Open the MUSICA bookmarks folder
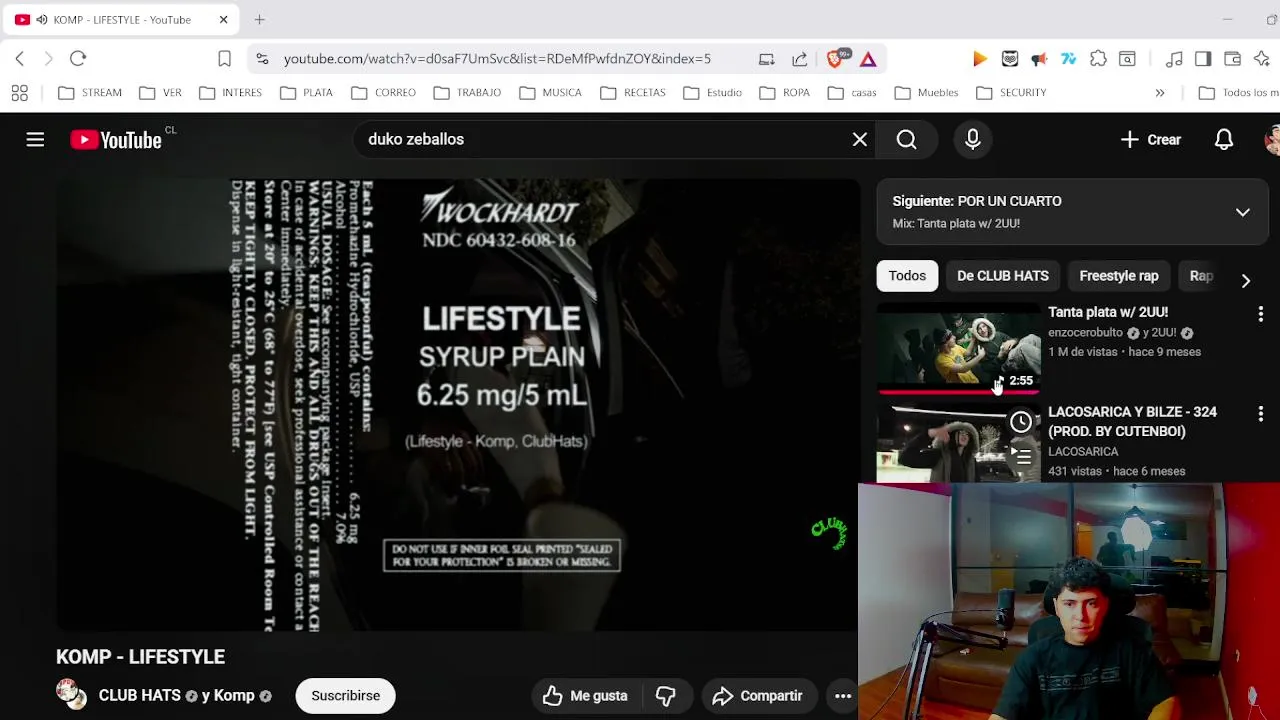 551,93
